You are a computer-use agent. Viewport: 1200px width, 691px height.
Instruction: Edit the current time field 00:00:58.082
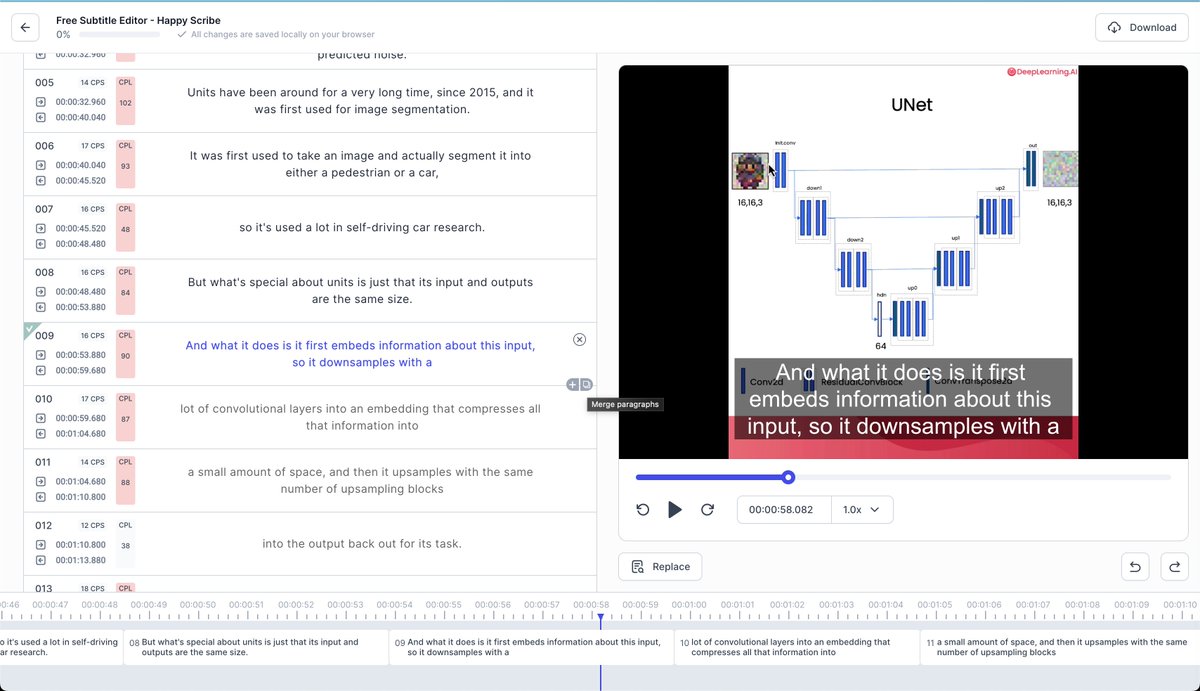(x=785, y=510)
